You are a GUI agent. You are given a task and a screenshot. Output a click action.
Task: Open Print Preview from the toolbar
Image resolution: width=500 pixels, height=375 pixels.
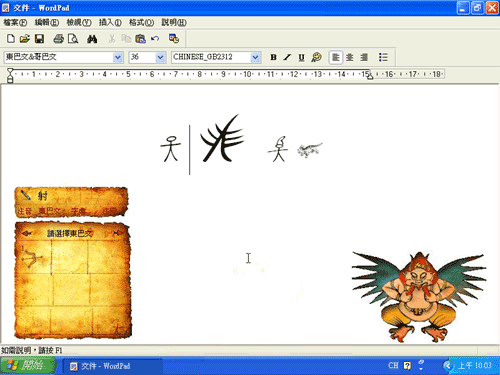[x=73, y=39]
